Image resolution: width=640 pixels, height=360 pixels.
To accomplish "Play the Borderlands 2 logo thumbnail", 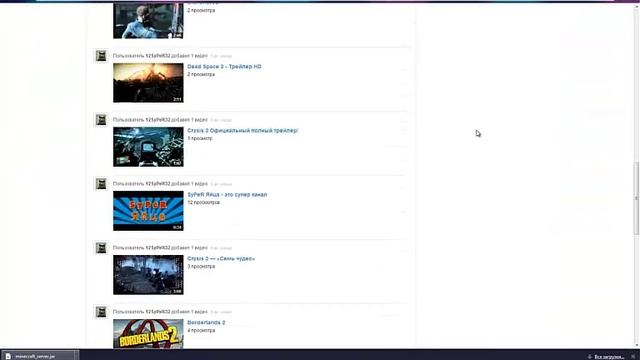I will click(148, 334).
